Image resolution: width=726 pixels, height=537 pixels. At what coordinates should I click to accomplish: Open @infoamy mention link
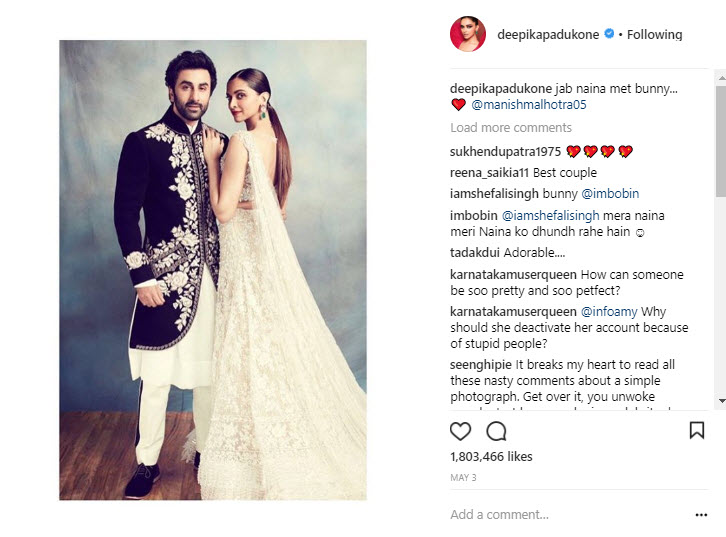pyautogui.click(x=609, y=312)
